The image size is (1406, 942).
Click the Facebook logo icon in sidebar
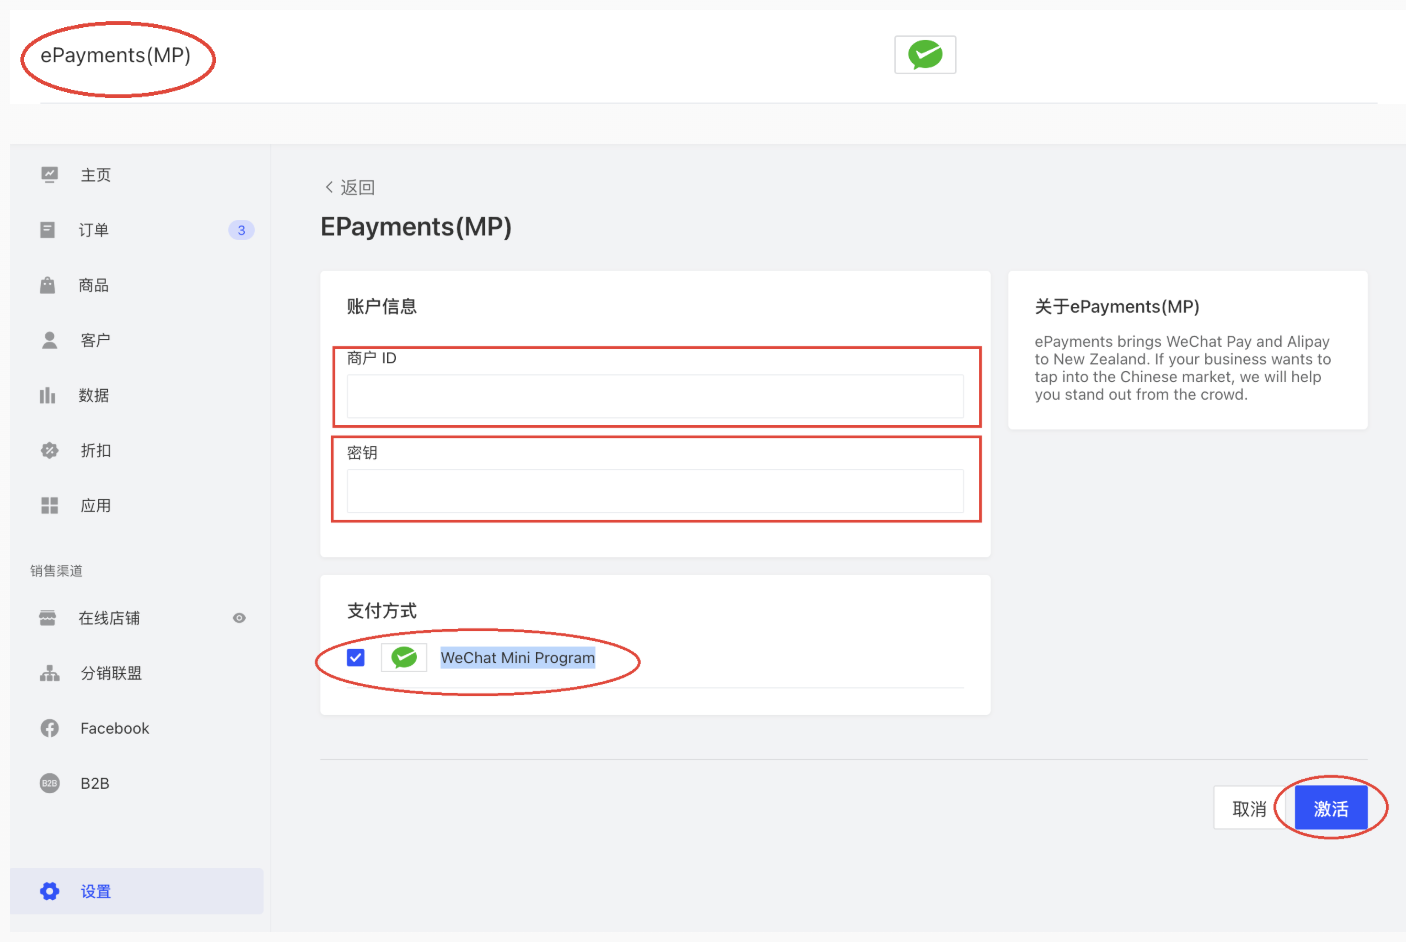(49, 728)
